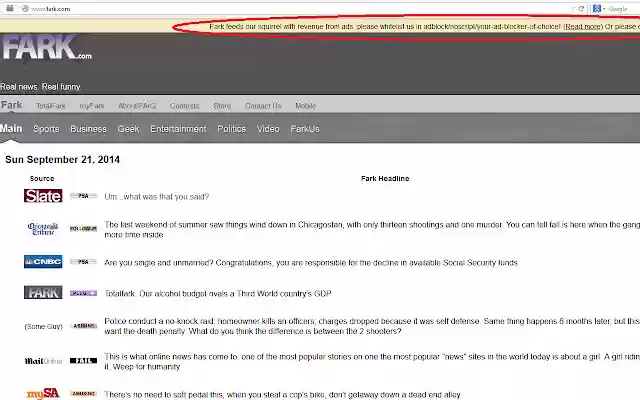Open the stolen cop's bike headline

point(282,395)
